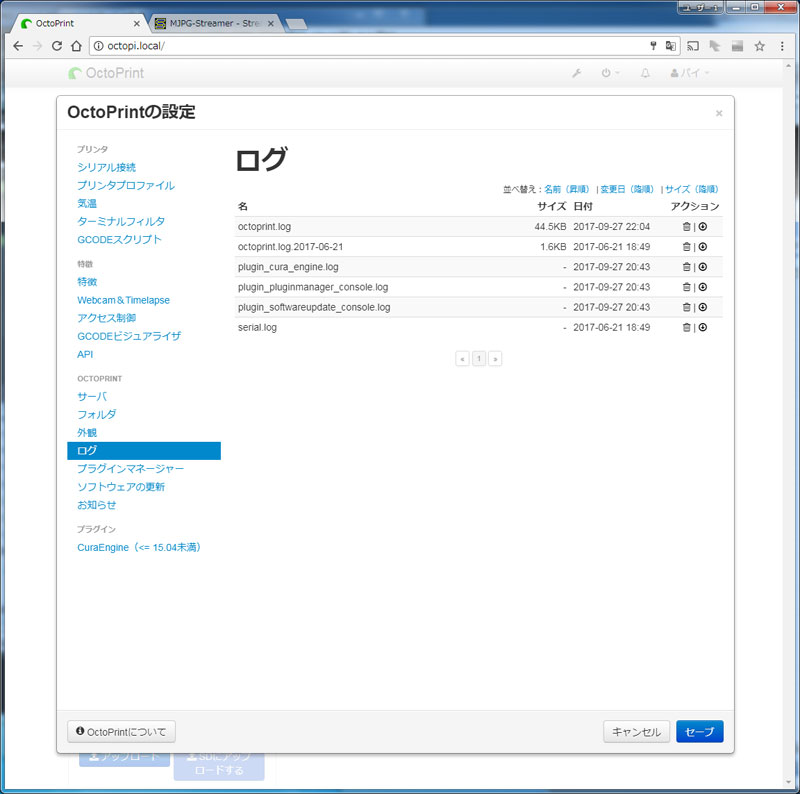Delete octoprint.log.2017-06-21 with trash icon
800x794 pixels.
pyautogui.click(x=686, y=247)
